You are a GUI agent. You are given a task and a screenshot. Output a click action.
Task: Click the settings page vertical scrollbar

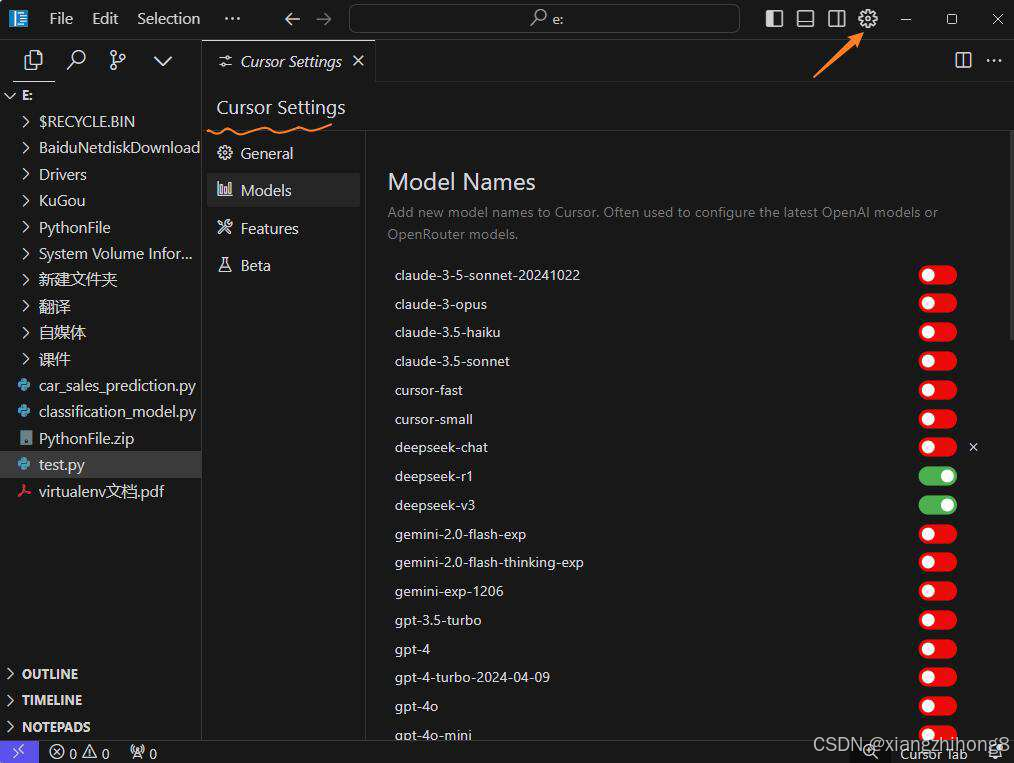click(1011, 236)
